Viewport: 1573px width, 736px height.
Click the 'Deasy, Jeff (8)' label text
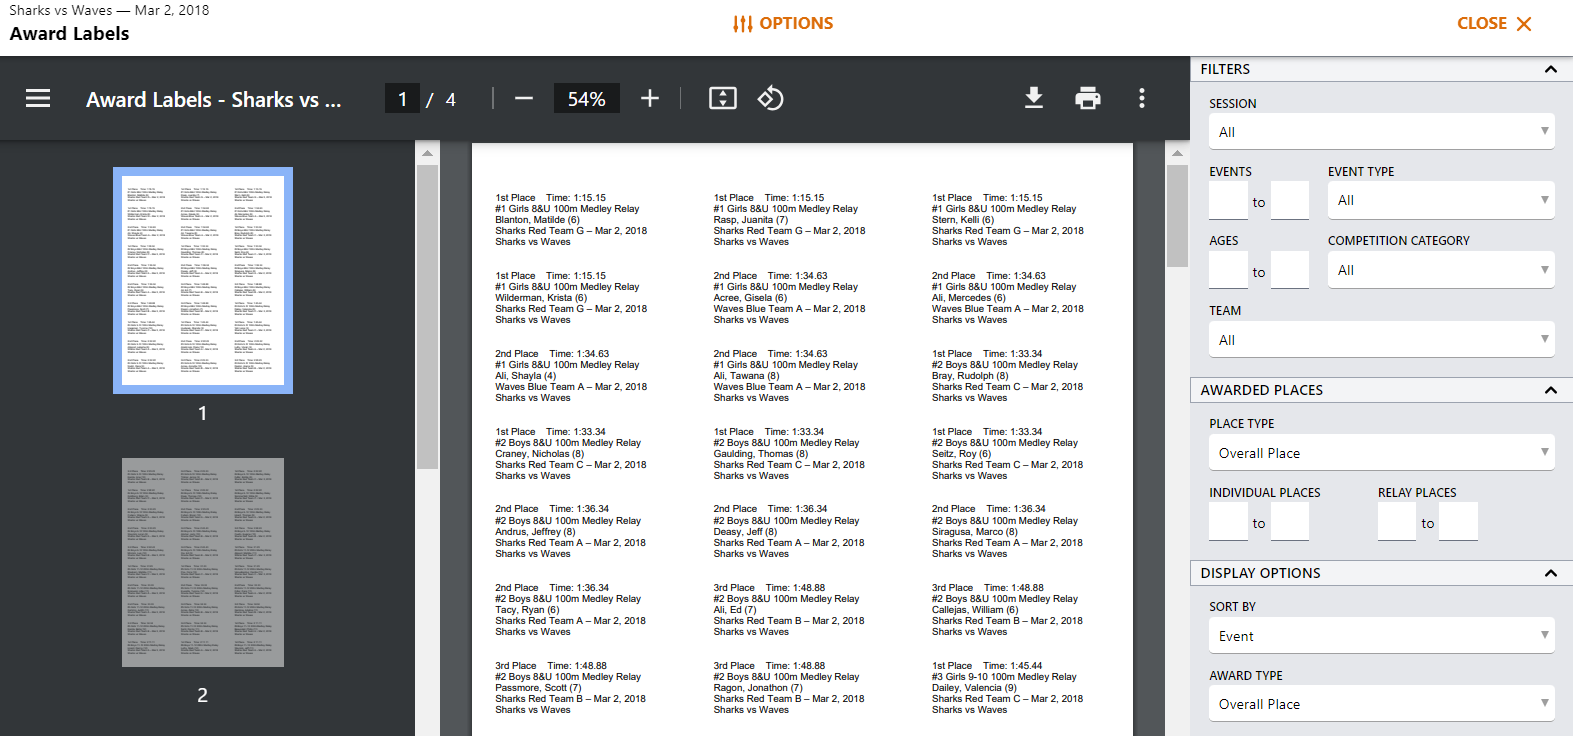745,532
